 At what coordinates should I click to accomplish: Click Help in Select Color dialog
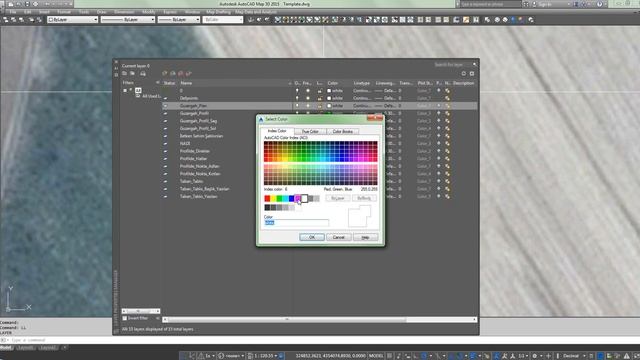365,237
